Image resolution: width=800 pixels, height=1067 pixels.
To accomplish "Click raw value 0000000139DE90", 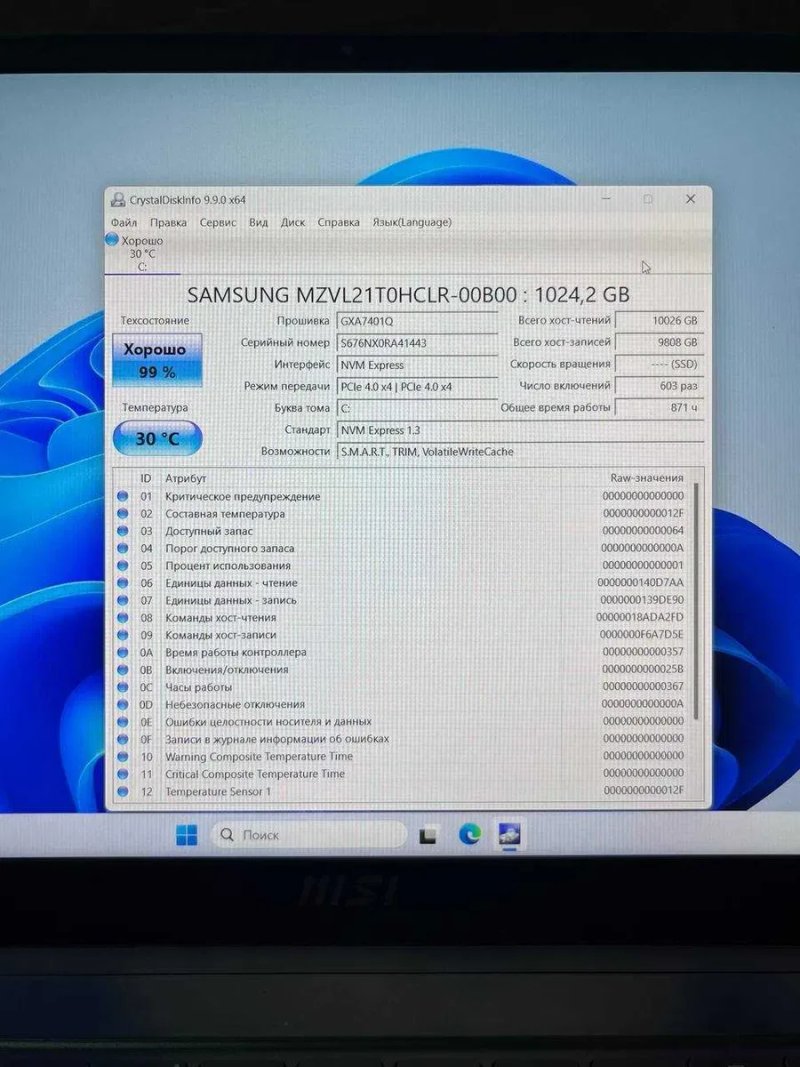I will (x=641, y=600).
